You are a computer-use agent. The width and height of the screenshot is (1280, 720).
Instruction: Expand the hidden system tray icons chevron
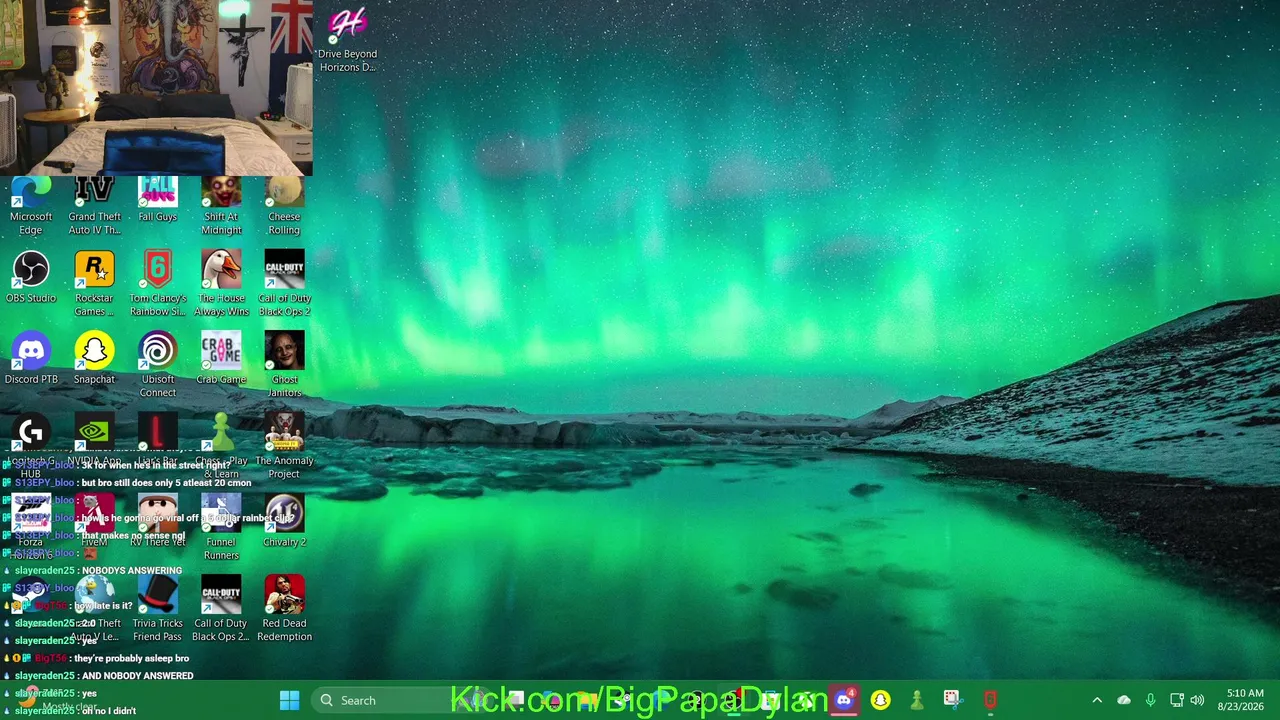point(1097,700)
